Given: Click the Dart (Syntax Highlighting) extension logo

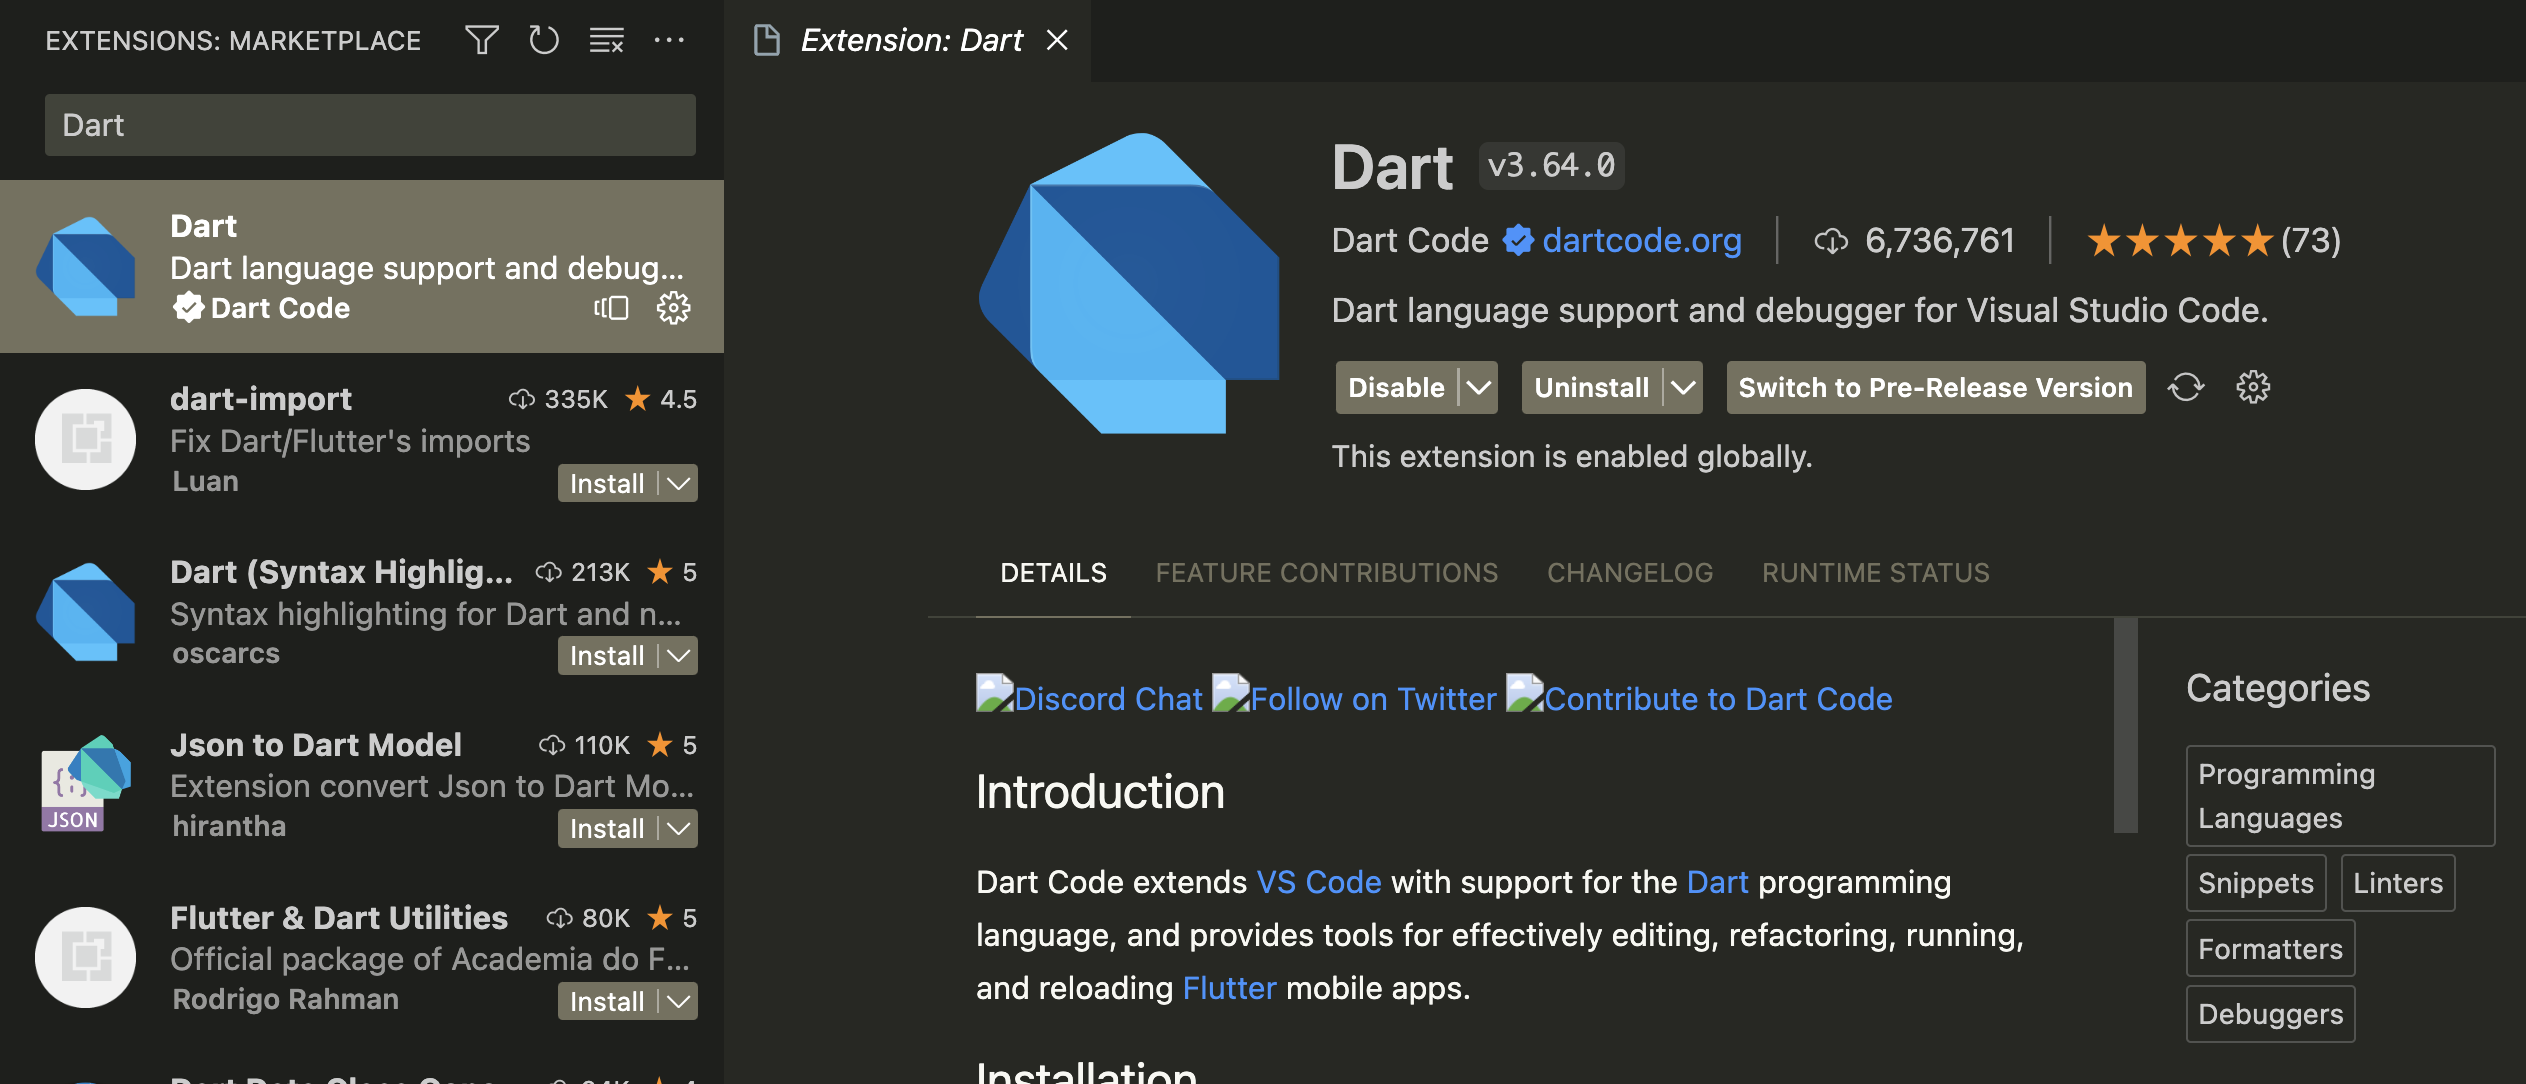Looking at the screenshot, I should click(86, 612).
